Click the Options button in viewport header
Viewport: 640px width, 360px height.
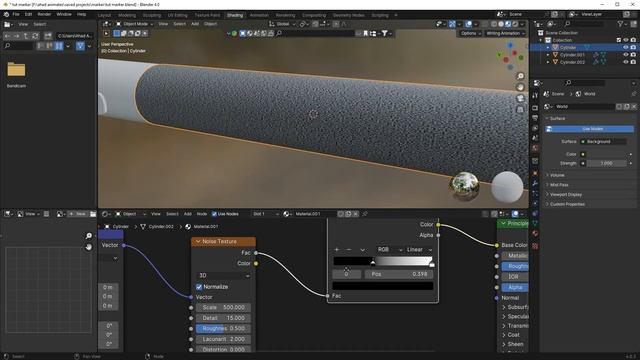pos(471,33)
